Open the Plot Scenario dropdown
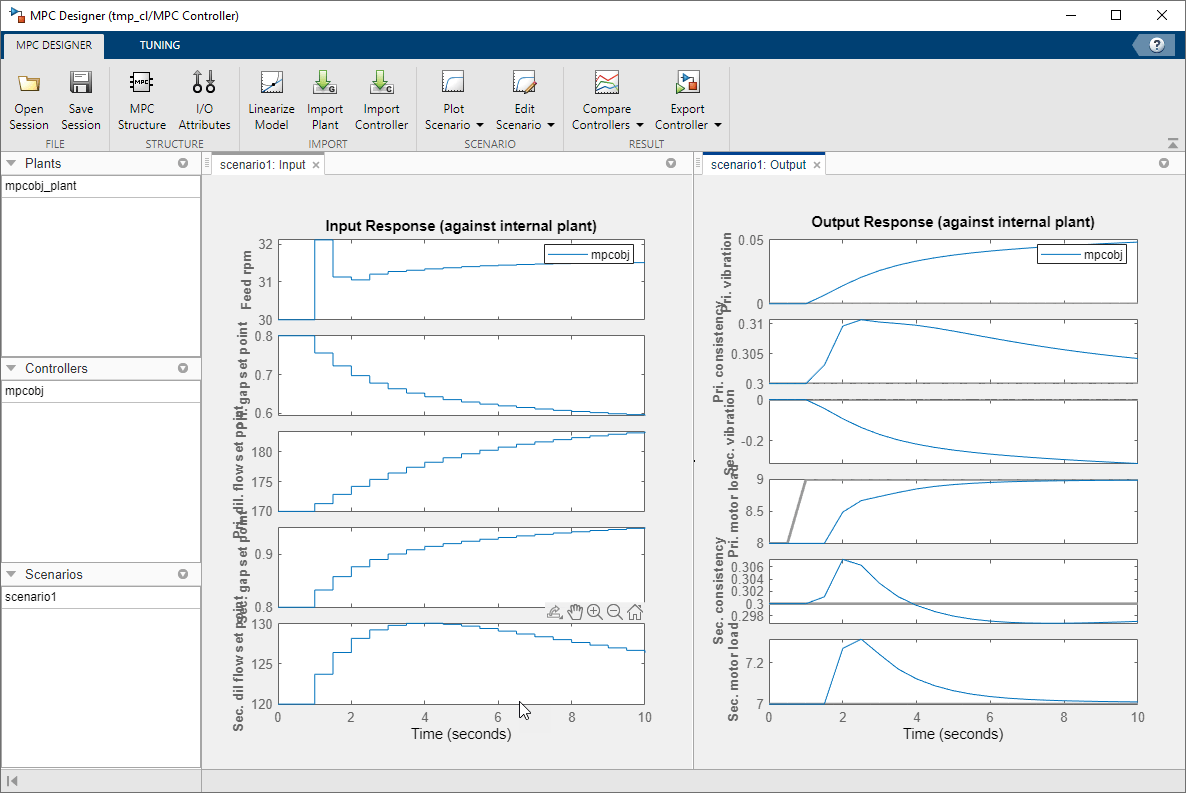This screenshot has width=1186, height=793. coord(454,117)
